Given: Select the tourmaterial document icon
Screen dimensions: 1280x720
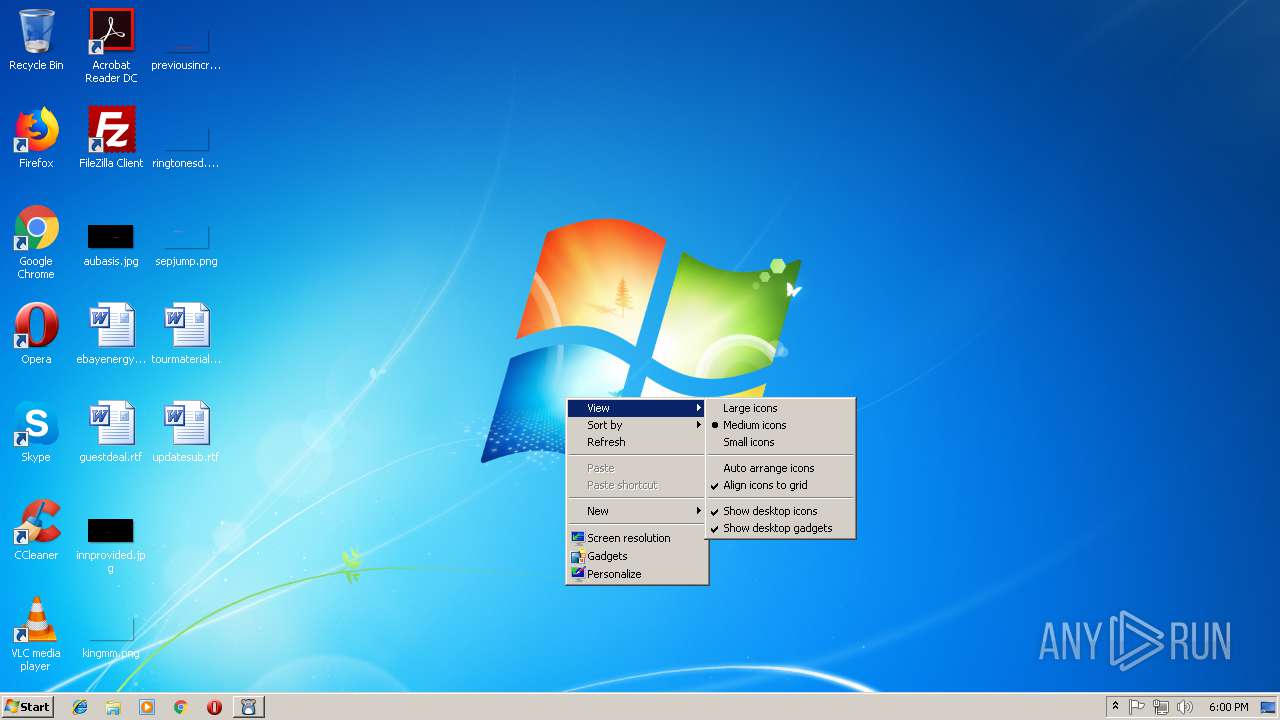Looking at the screenshot, I should (x=186, y=334).
